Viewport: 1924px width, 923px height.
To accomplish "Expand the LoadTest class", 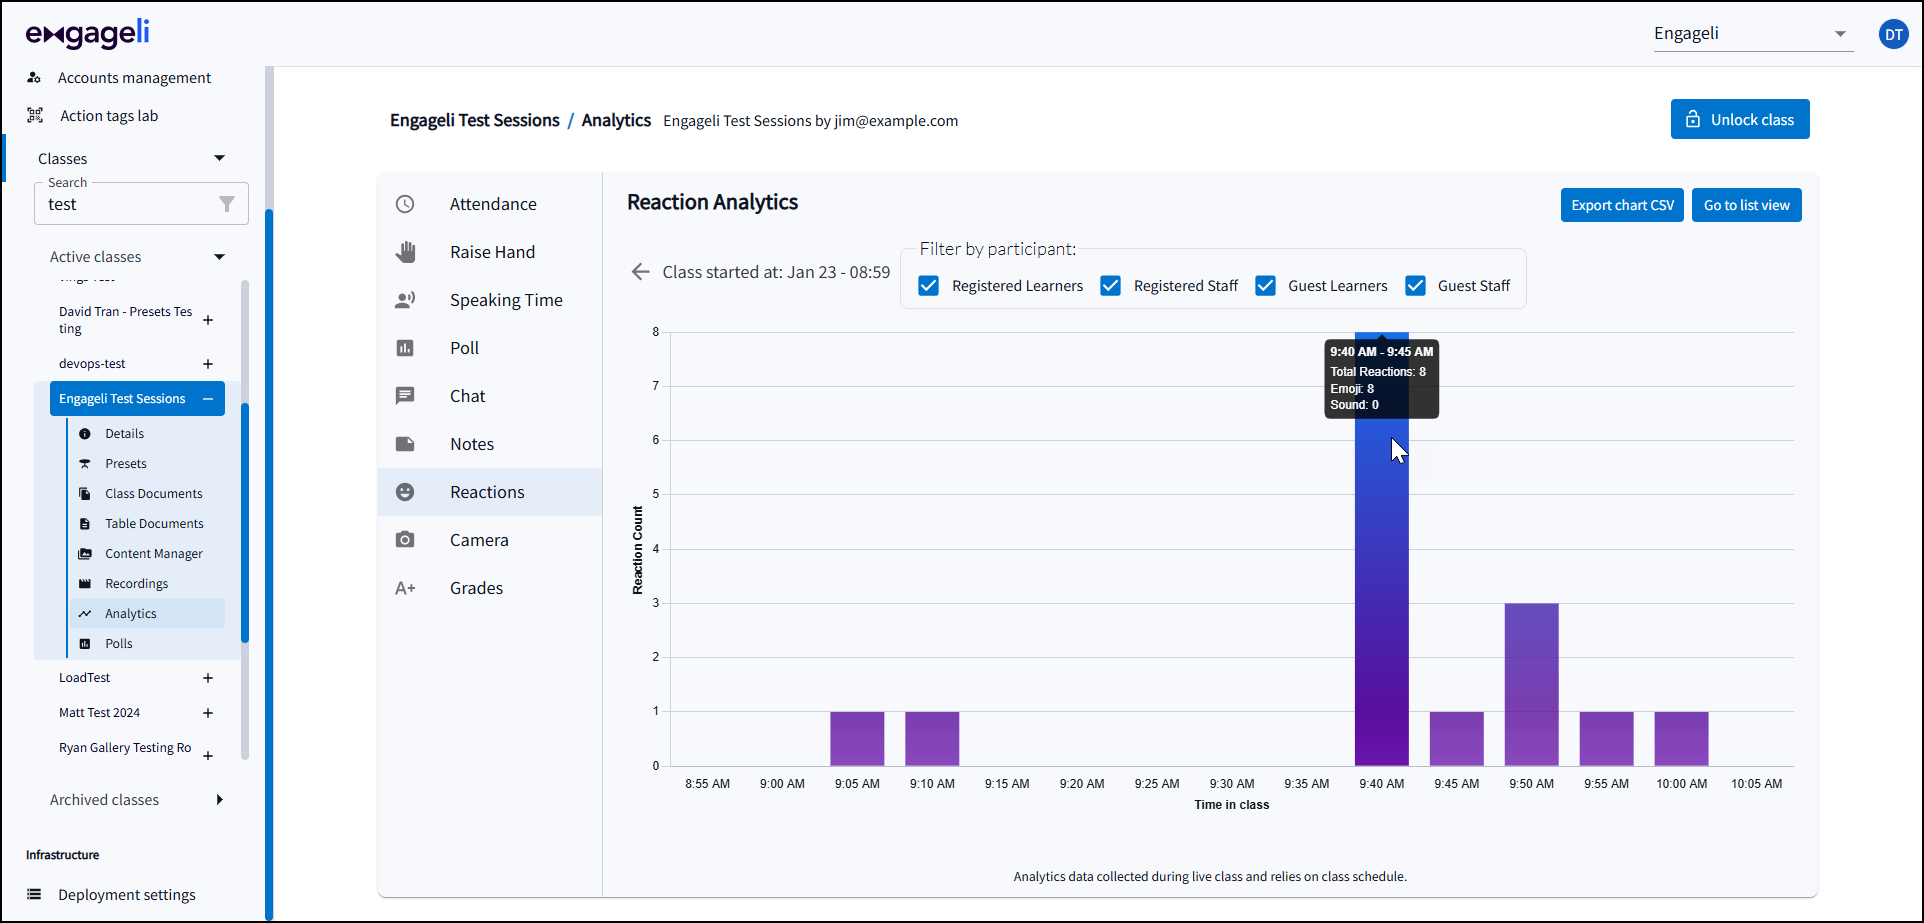I will pos(208,678).
